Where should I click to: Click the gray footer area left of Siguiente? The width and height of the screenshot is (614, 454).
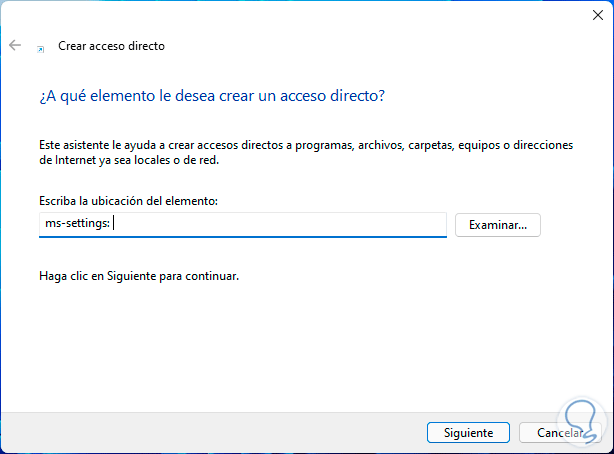200,433
